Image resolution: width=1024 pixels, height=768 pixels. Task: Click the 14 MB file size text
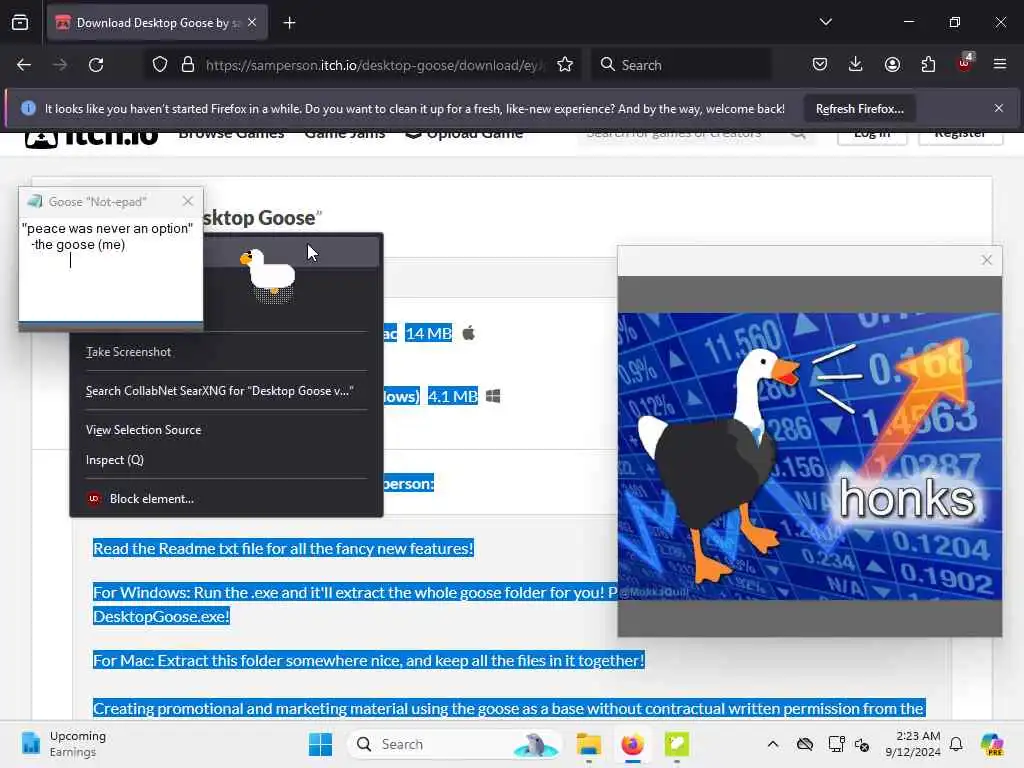coord(428,334)
